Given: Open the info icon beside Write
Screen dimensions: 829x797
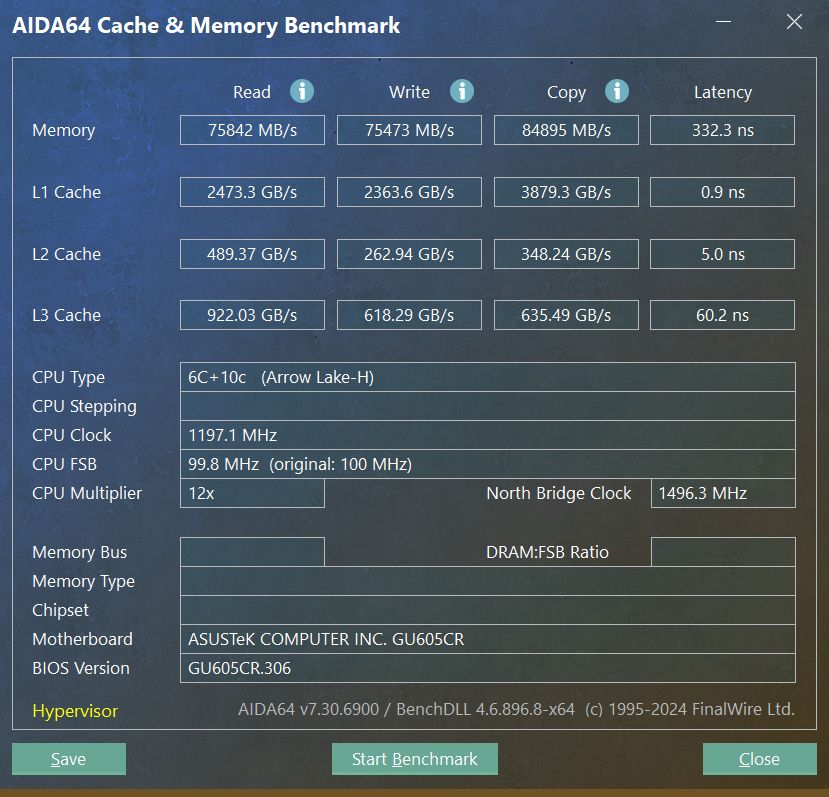Looking at the screenshot, I should 462,91.
